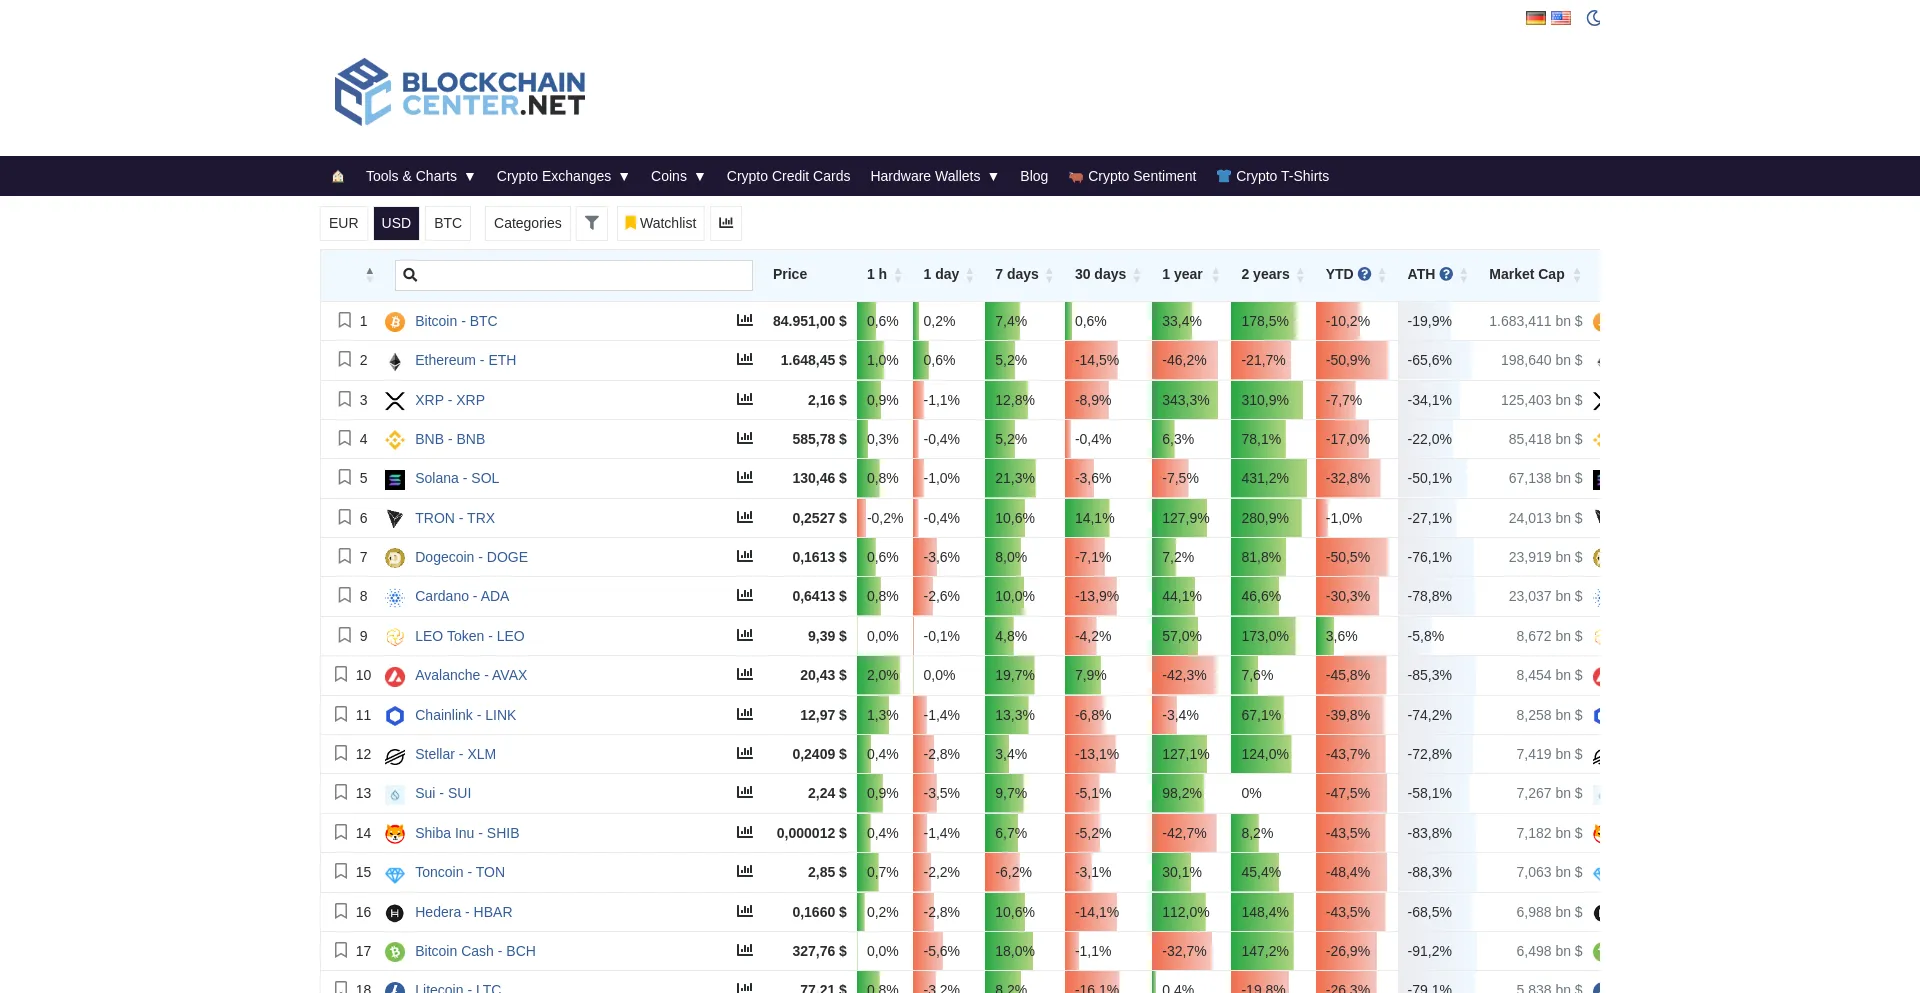
Task: Click the Solana coin logo
Action: [x=395, y=478]
